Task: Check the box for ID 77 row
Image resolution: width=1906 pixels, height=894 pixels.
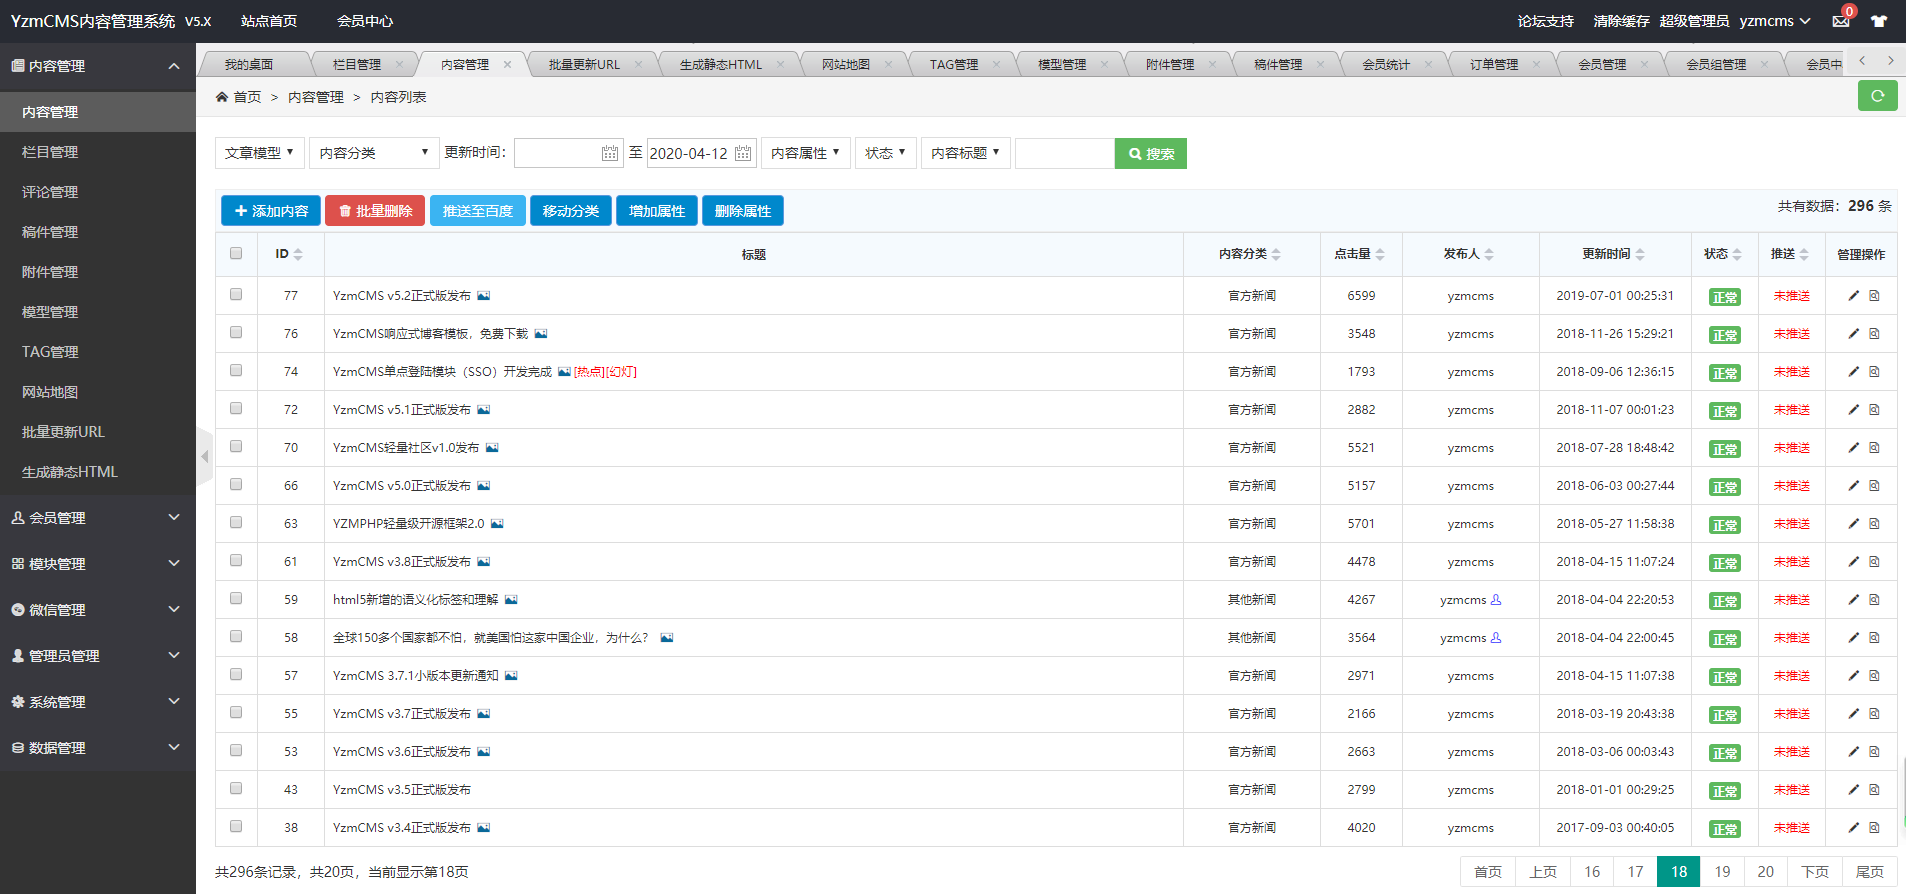Action: point(236,294)
